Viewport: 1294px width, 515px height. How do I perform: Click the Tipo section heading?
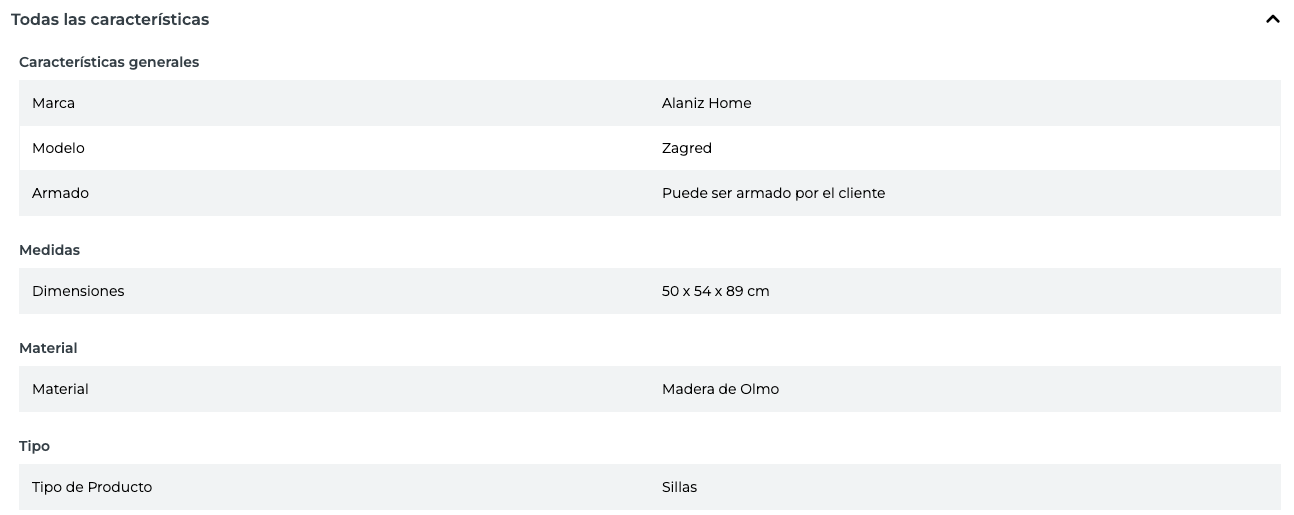[34, 446]
